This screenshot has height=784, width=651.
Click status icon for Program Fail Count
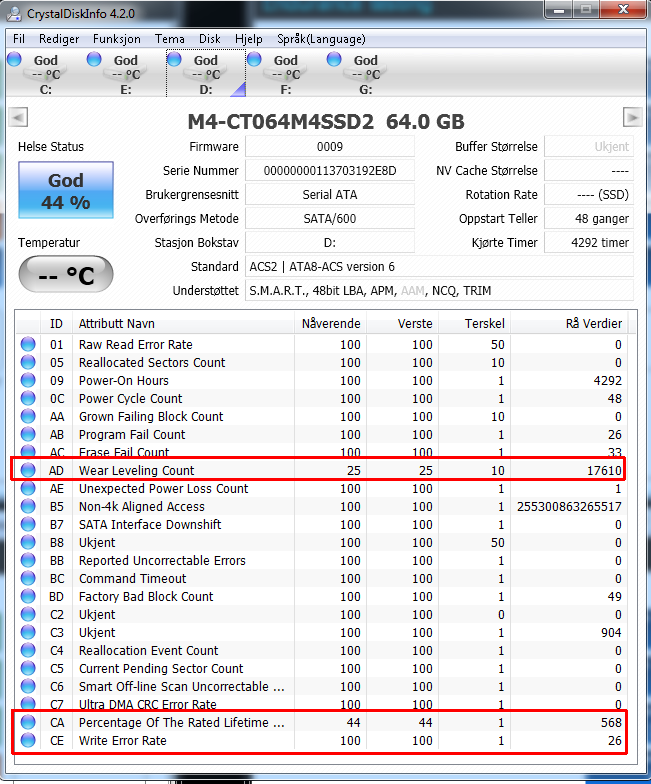pyautogui.click(x=28, y=434)
